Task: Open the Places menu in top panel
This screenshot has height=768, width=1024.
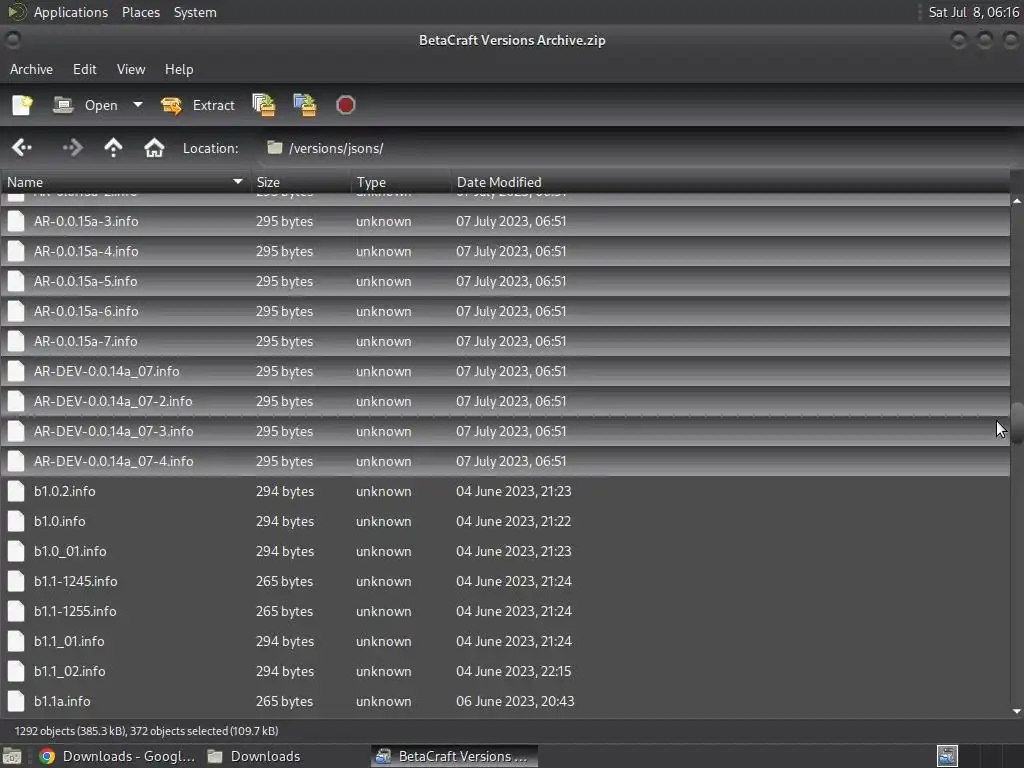Action: [x=141, y=12]
